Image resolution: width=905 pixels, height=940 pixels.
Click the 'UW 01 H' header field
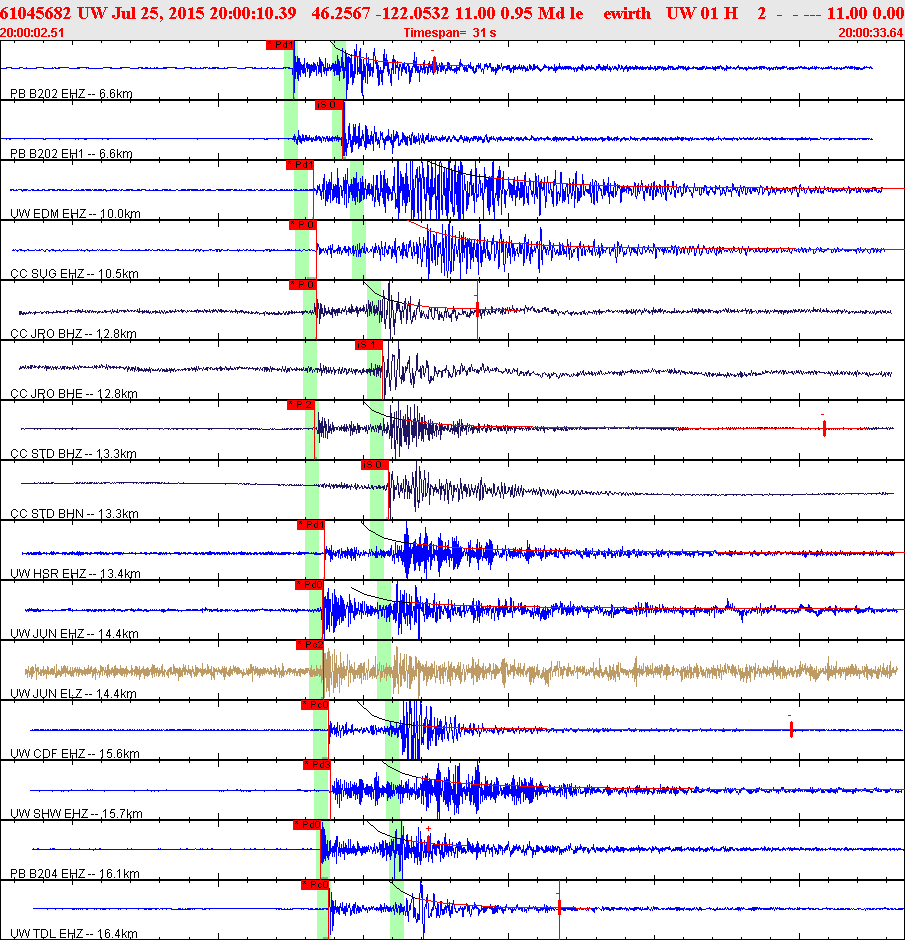coord(702,13)
